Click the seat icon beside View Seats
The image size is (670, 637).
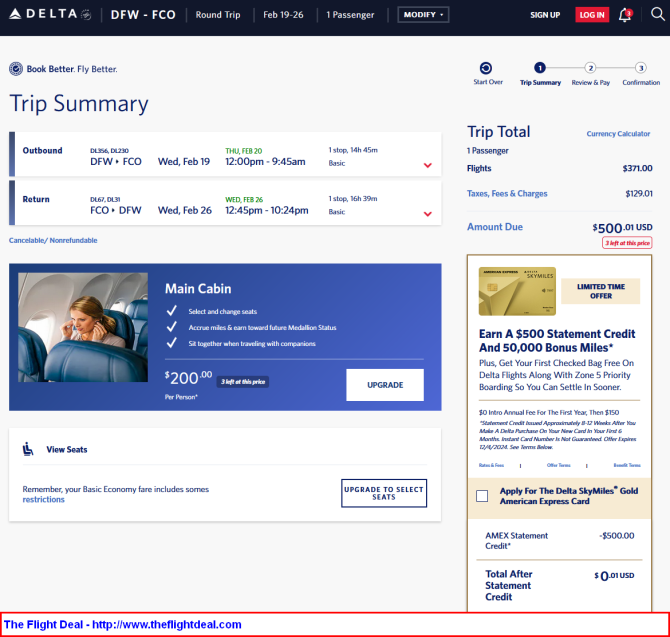click(28, 449)
